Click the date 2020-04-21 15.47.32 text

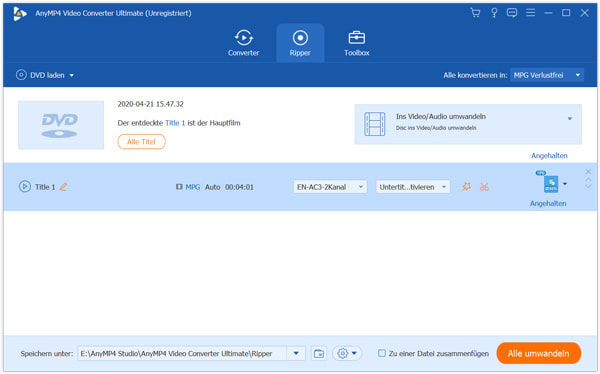tap(150, 104)
